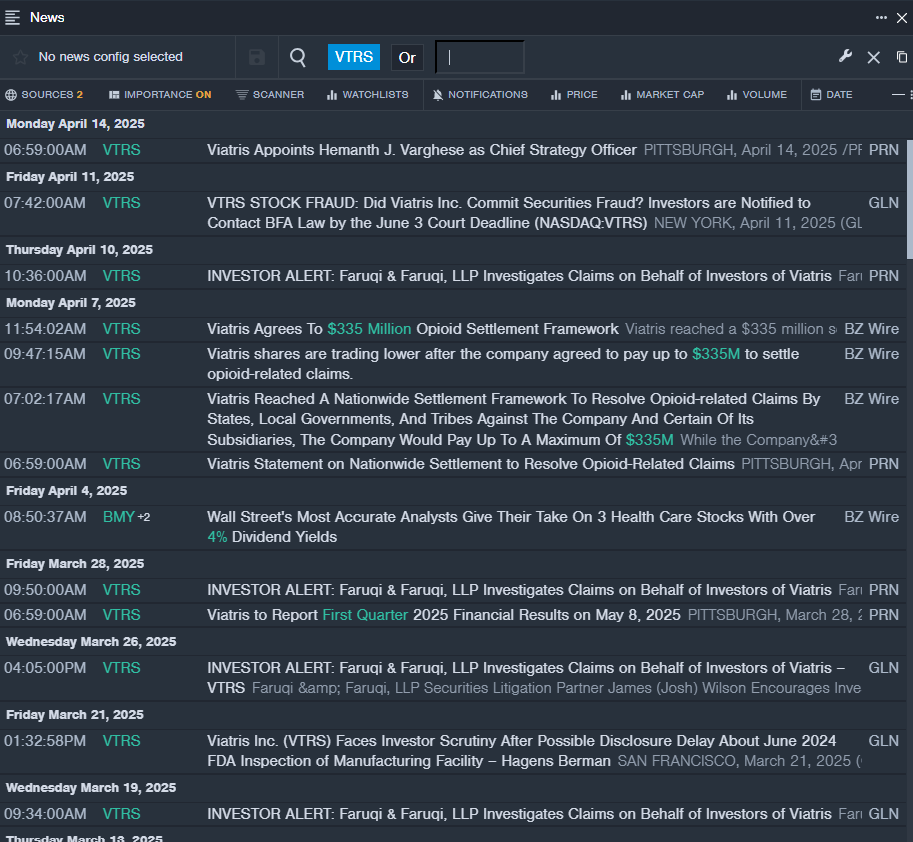Image resolution: width=913 pixels, height=842 pixels.
Task: Expand the Sources filter dropdown
Action: (44, 95)
